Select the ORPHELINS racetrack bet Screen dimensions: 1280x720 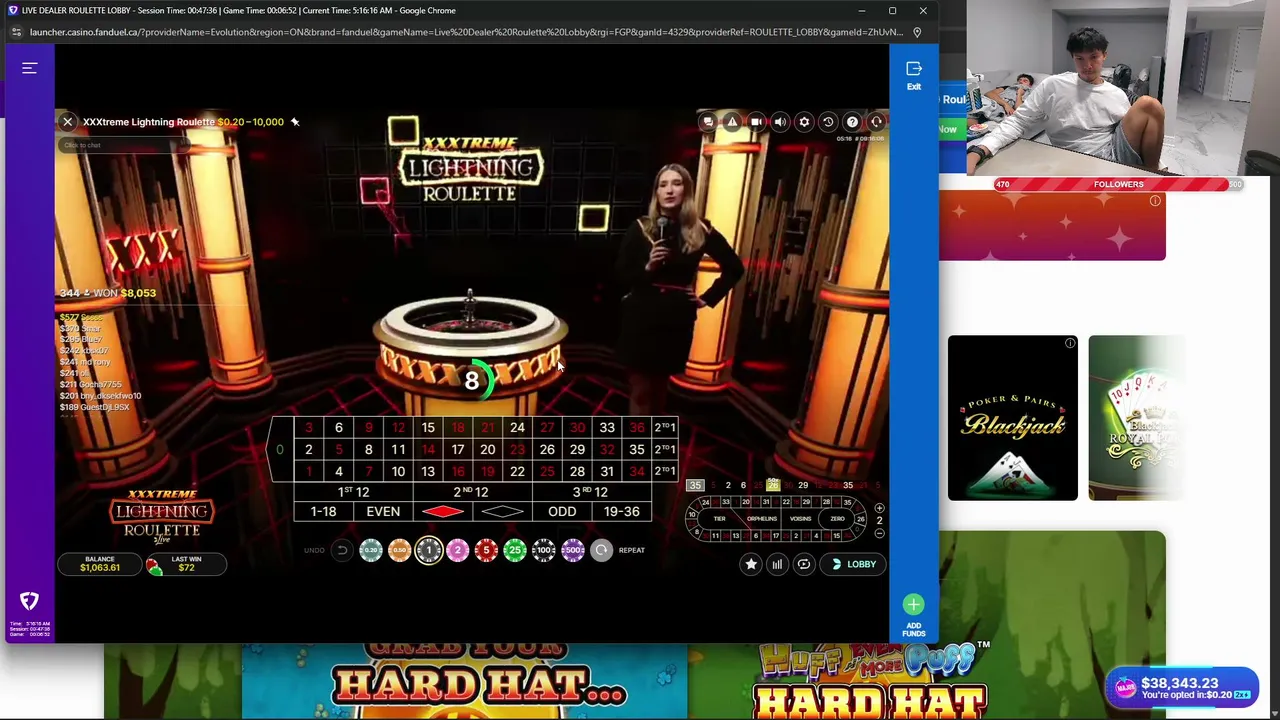click(762, 519)
